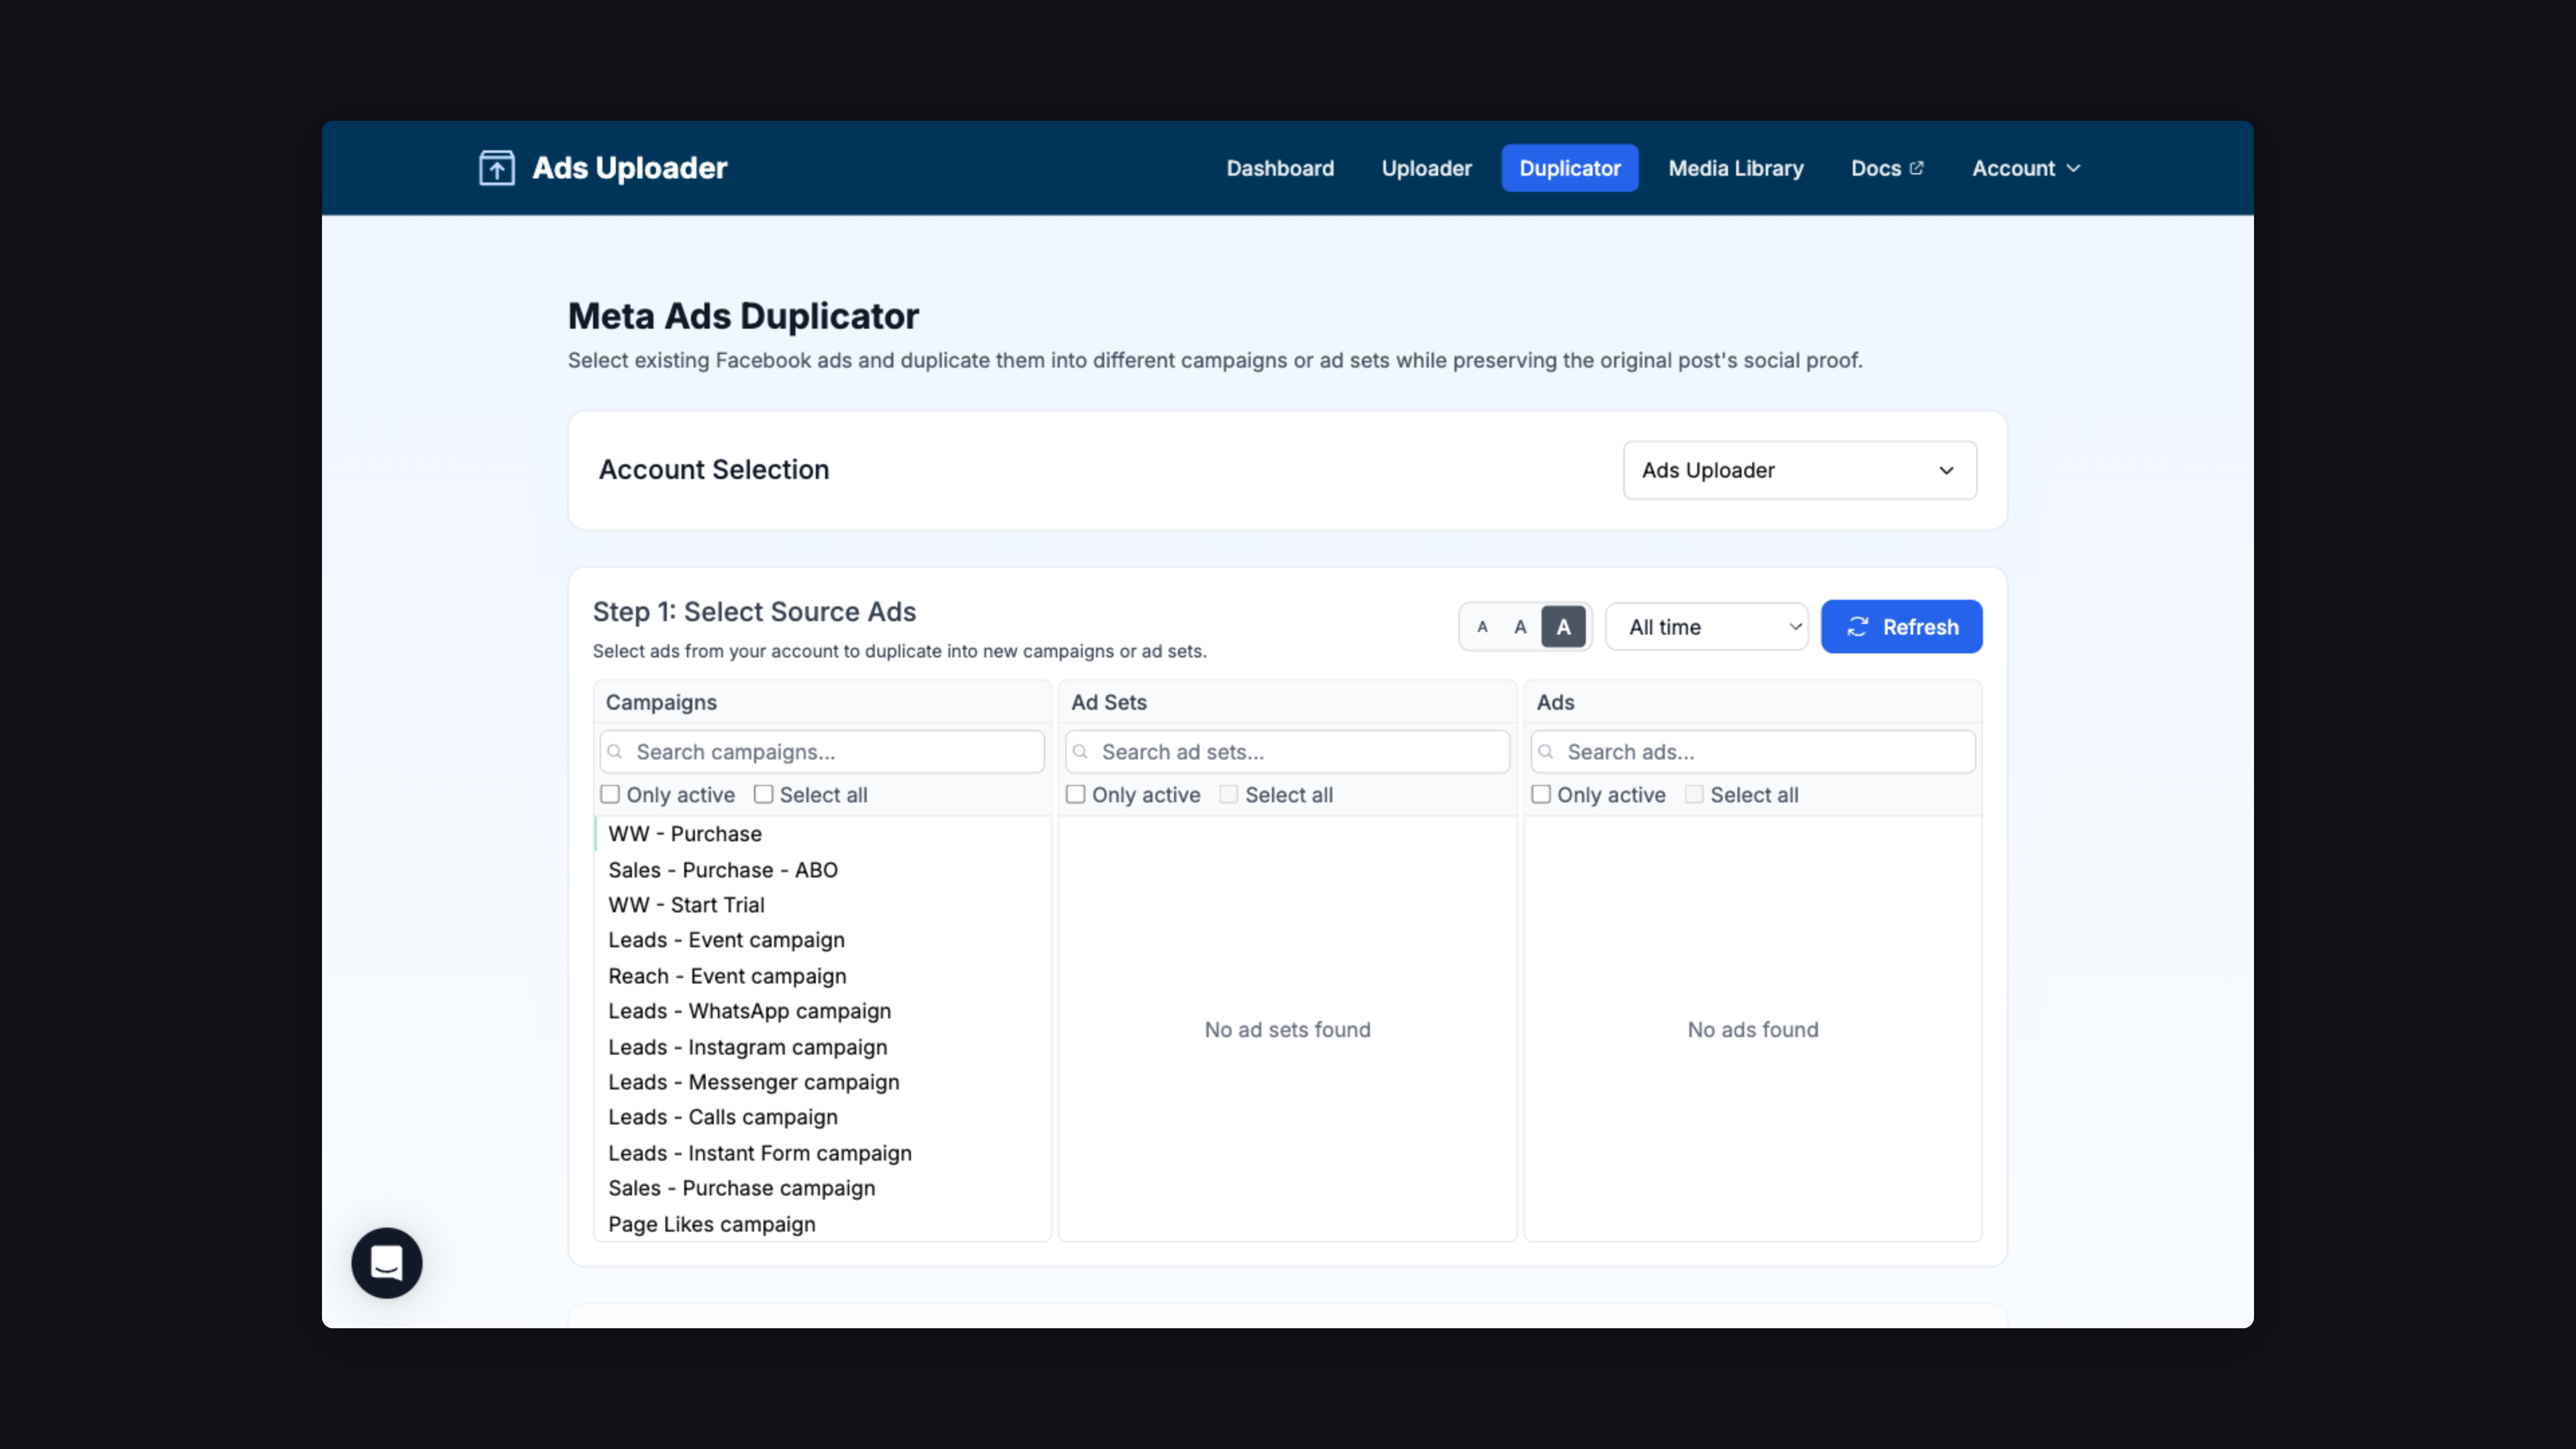Select Sales - Purchase campaign
Image resolution: width=2576 pixels, height=1449 pixels.
822,1188
